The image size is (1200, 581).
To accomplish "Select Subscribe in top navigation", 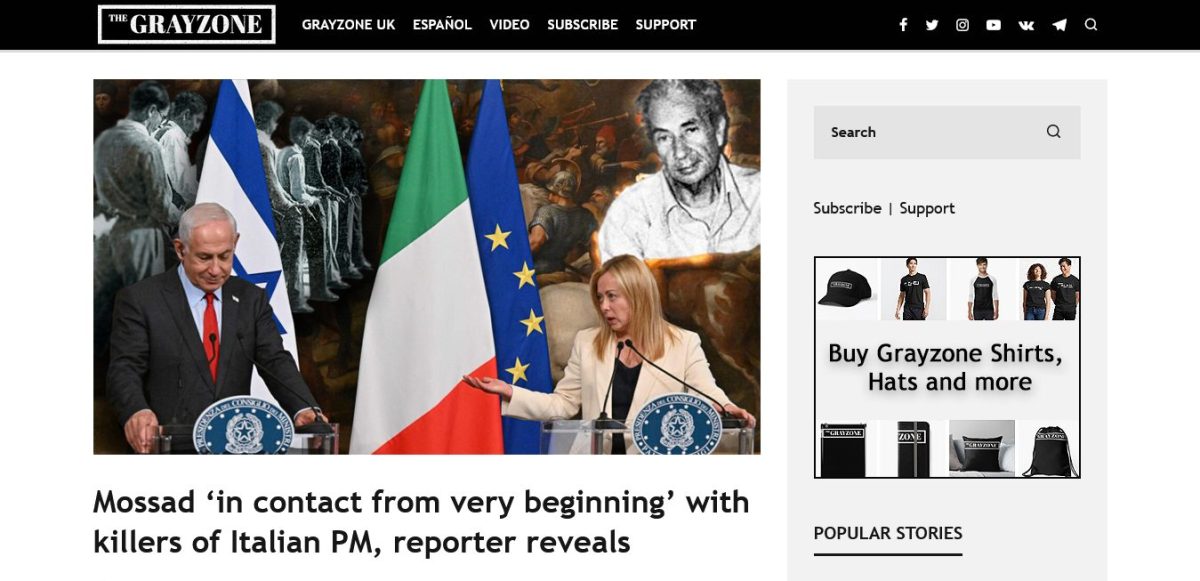I will point(582,24).
